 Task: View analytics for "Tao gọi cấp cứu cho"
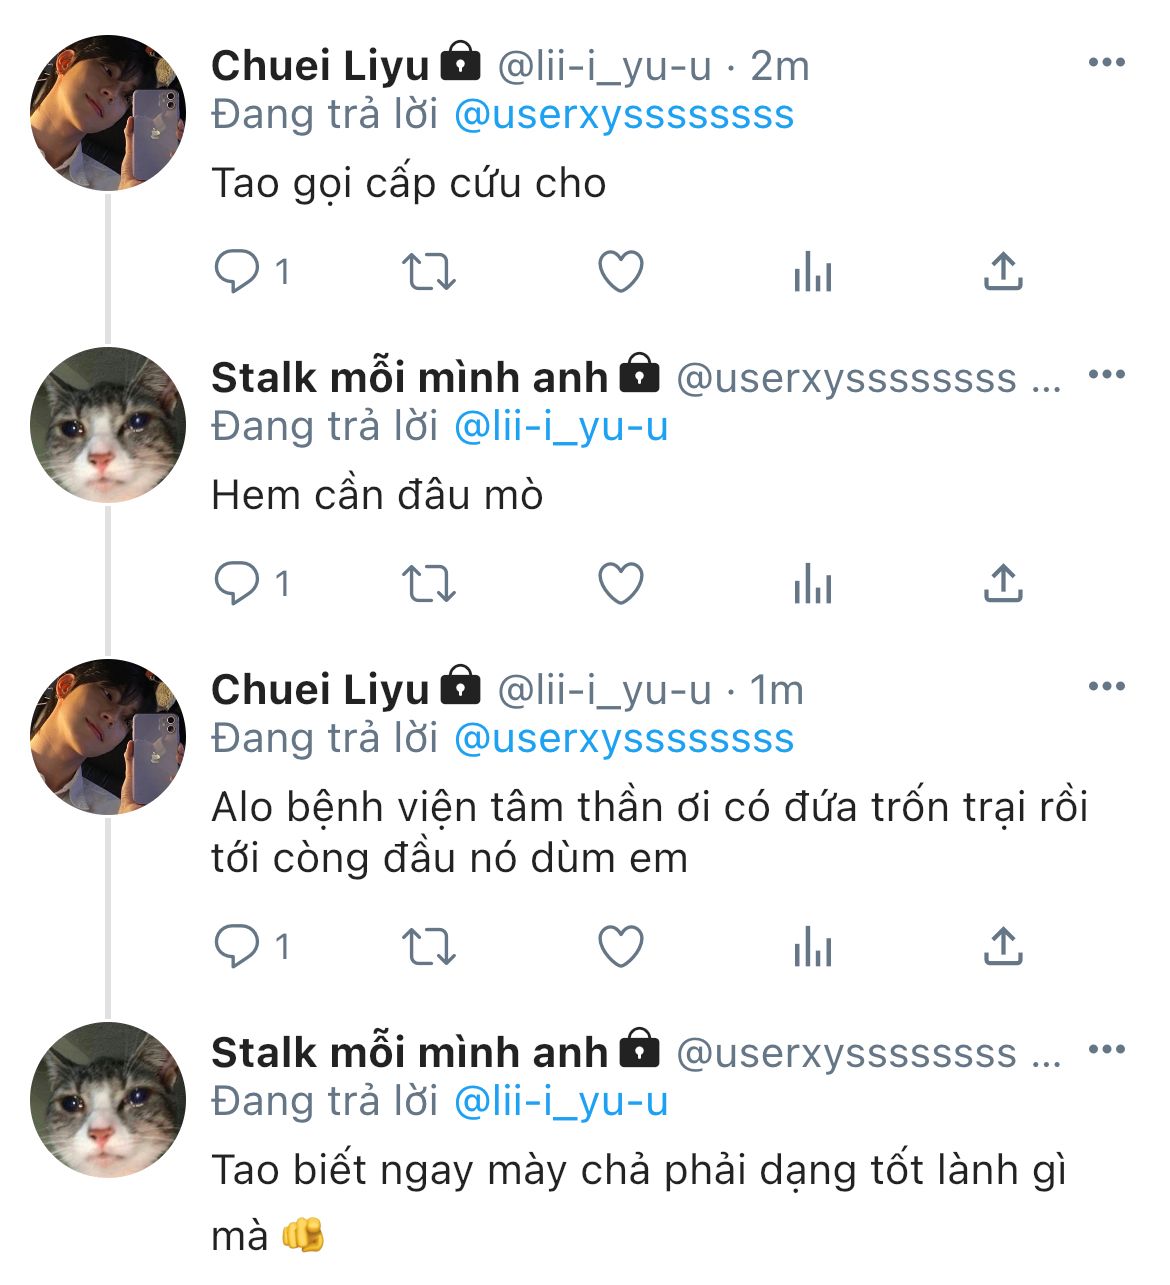pyautogui.click(x=812, y=271)
